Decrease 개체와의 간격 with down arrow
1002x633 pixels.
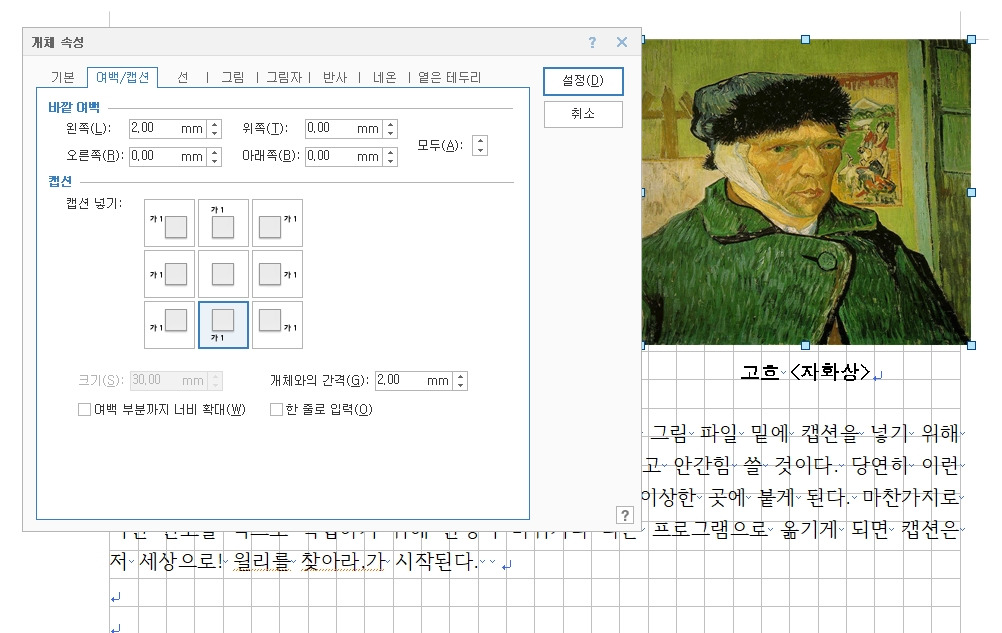coord(461,386)
